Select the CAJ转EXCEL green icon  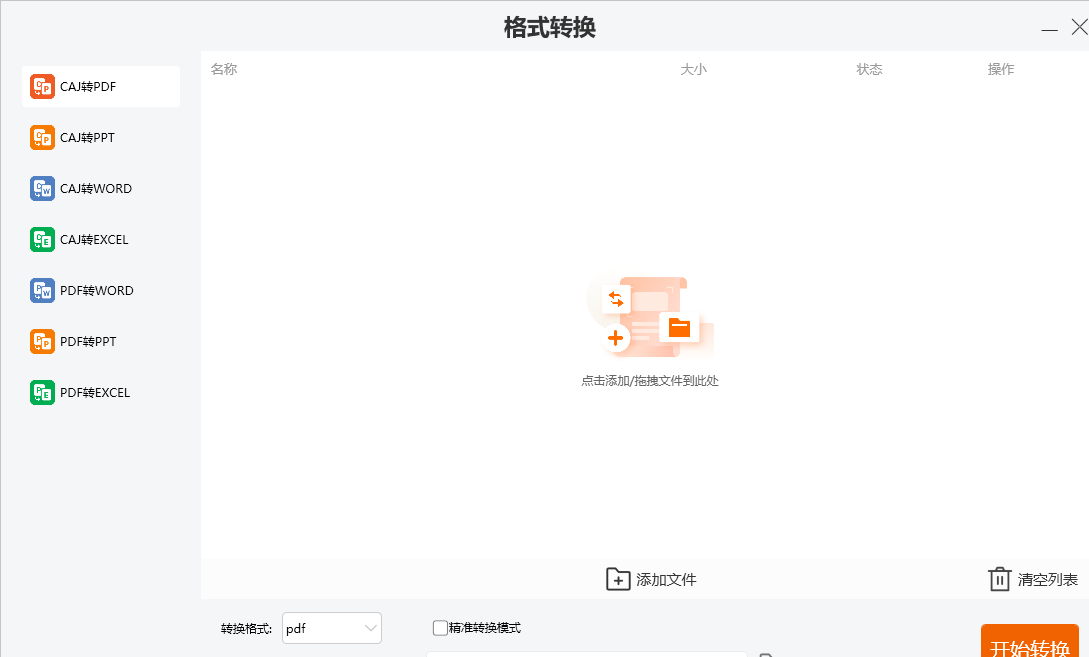[x=42, y=240]
